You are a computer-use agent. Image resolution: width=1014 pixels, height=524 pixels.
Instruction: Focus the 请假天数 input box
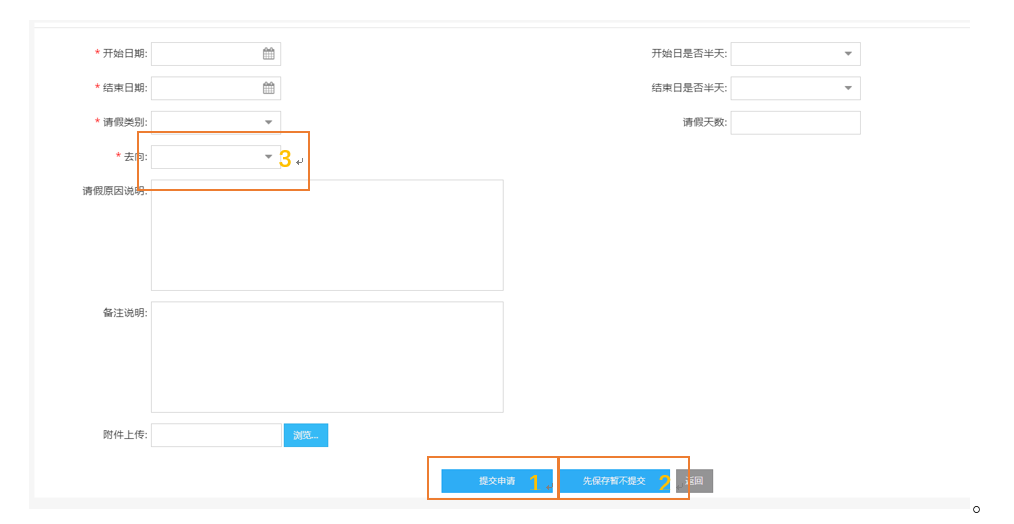795,123
